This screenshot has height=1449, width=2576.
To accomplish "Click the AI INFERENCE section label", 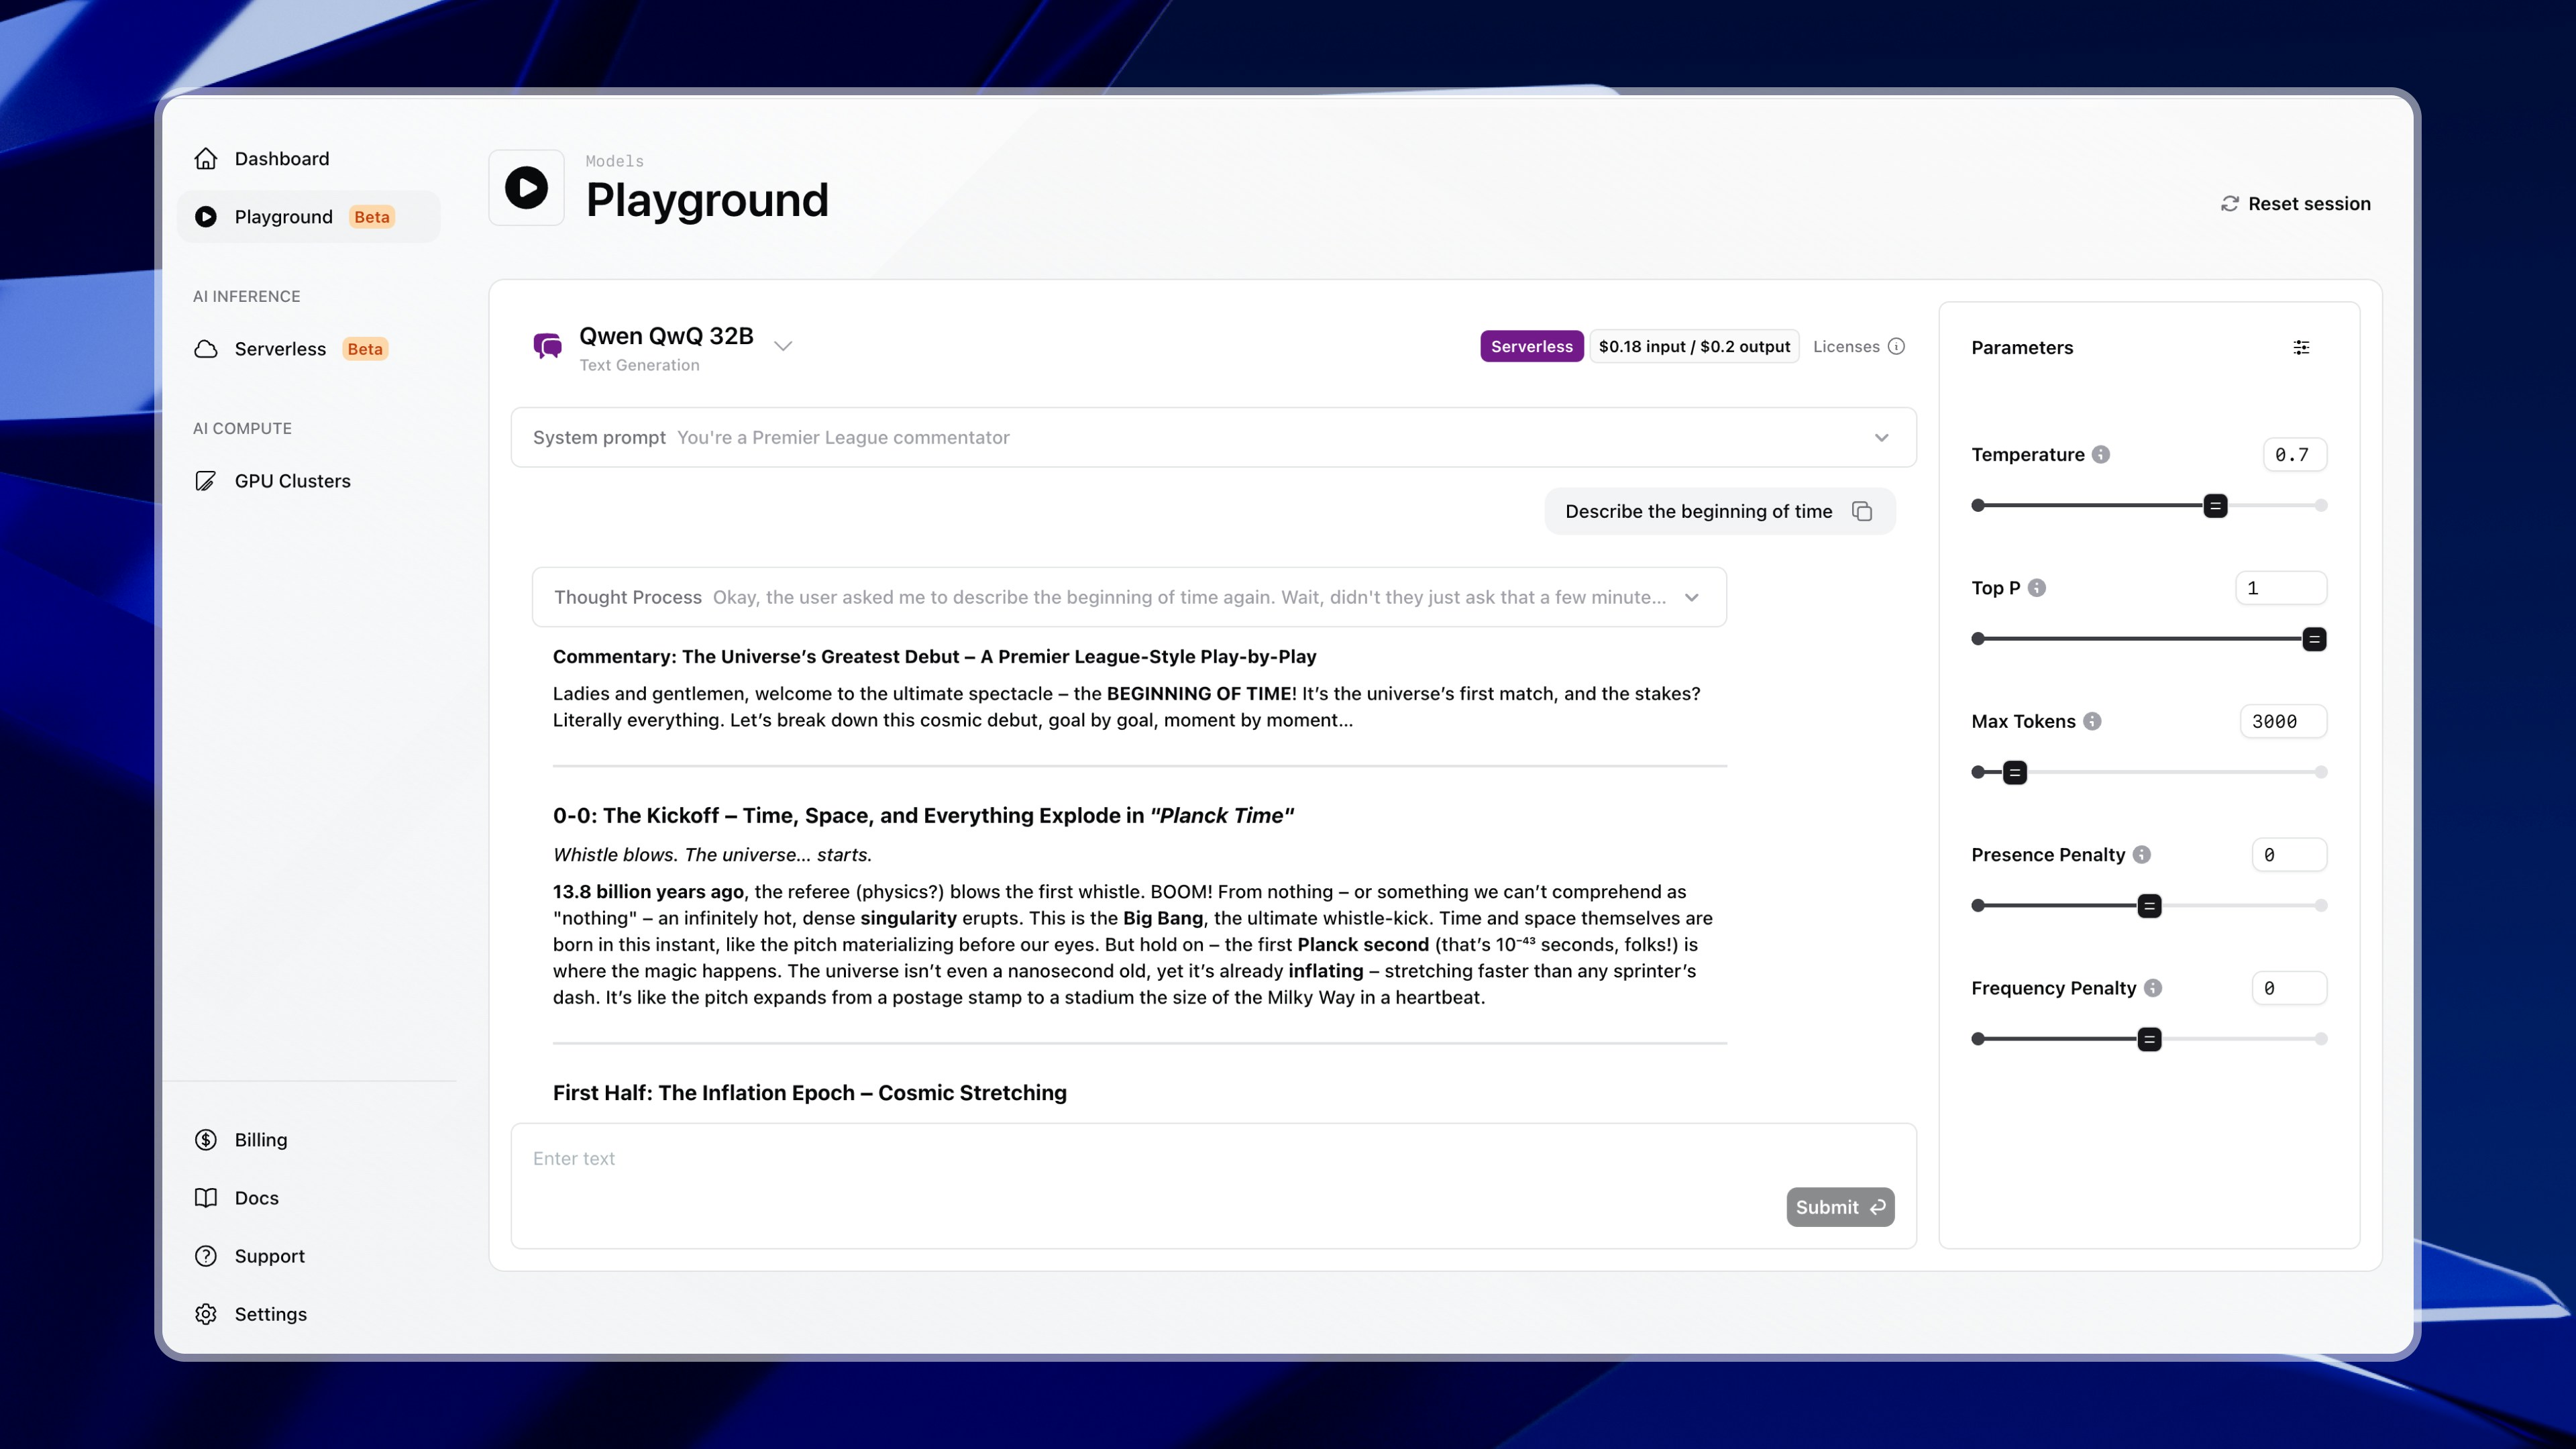I will (x=246, y=297).
